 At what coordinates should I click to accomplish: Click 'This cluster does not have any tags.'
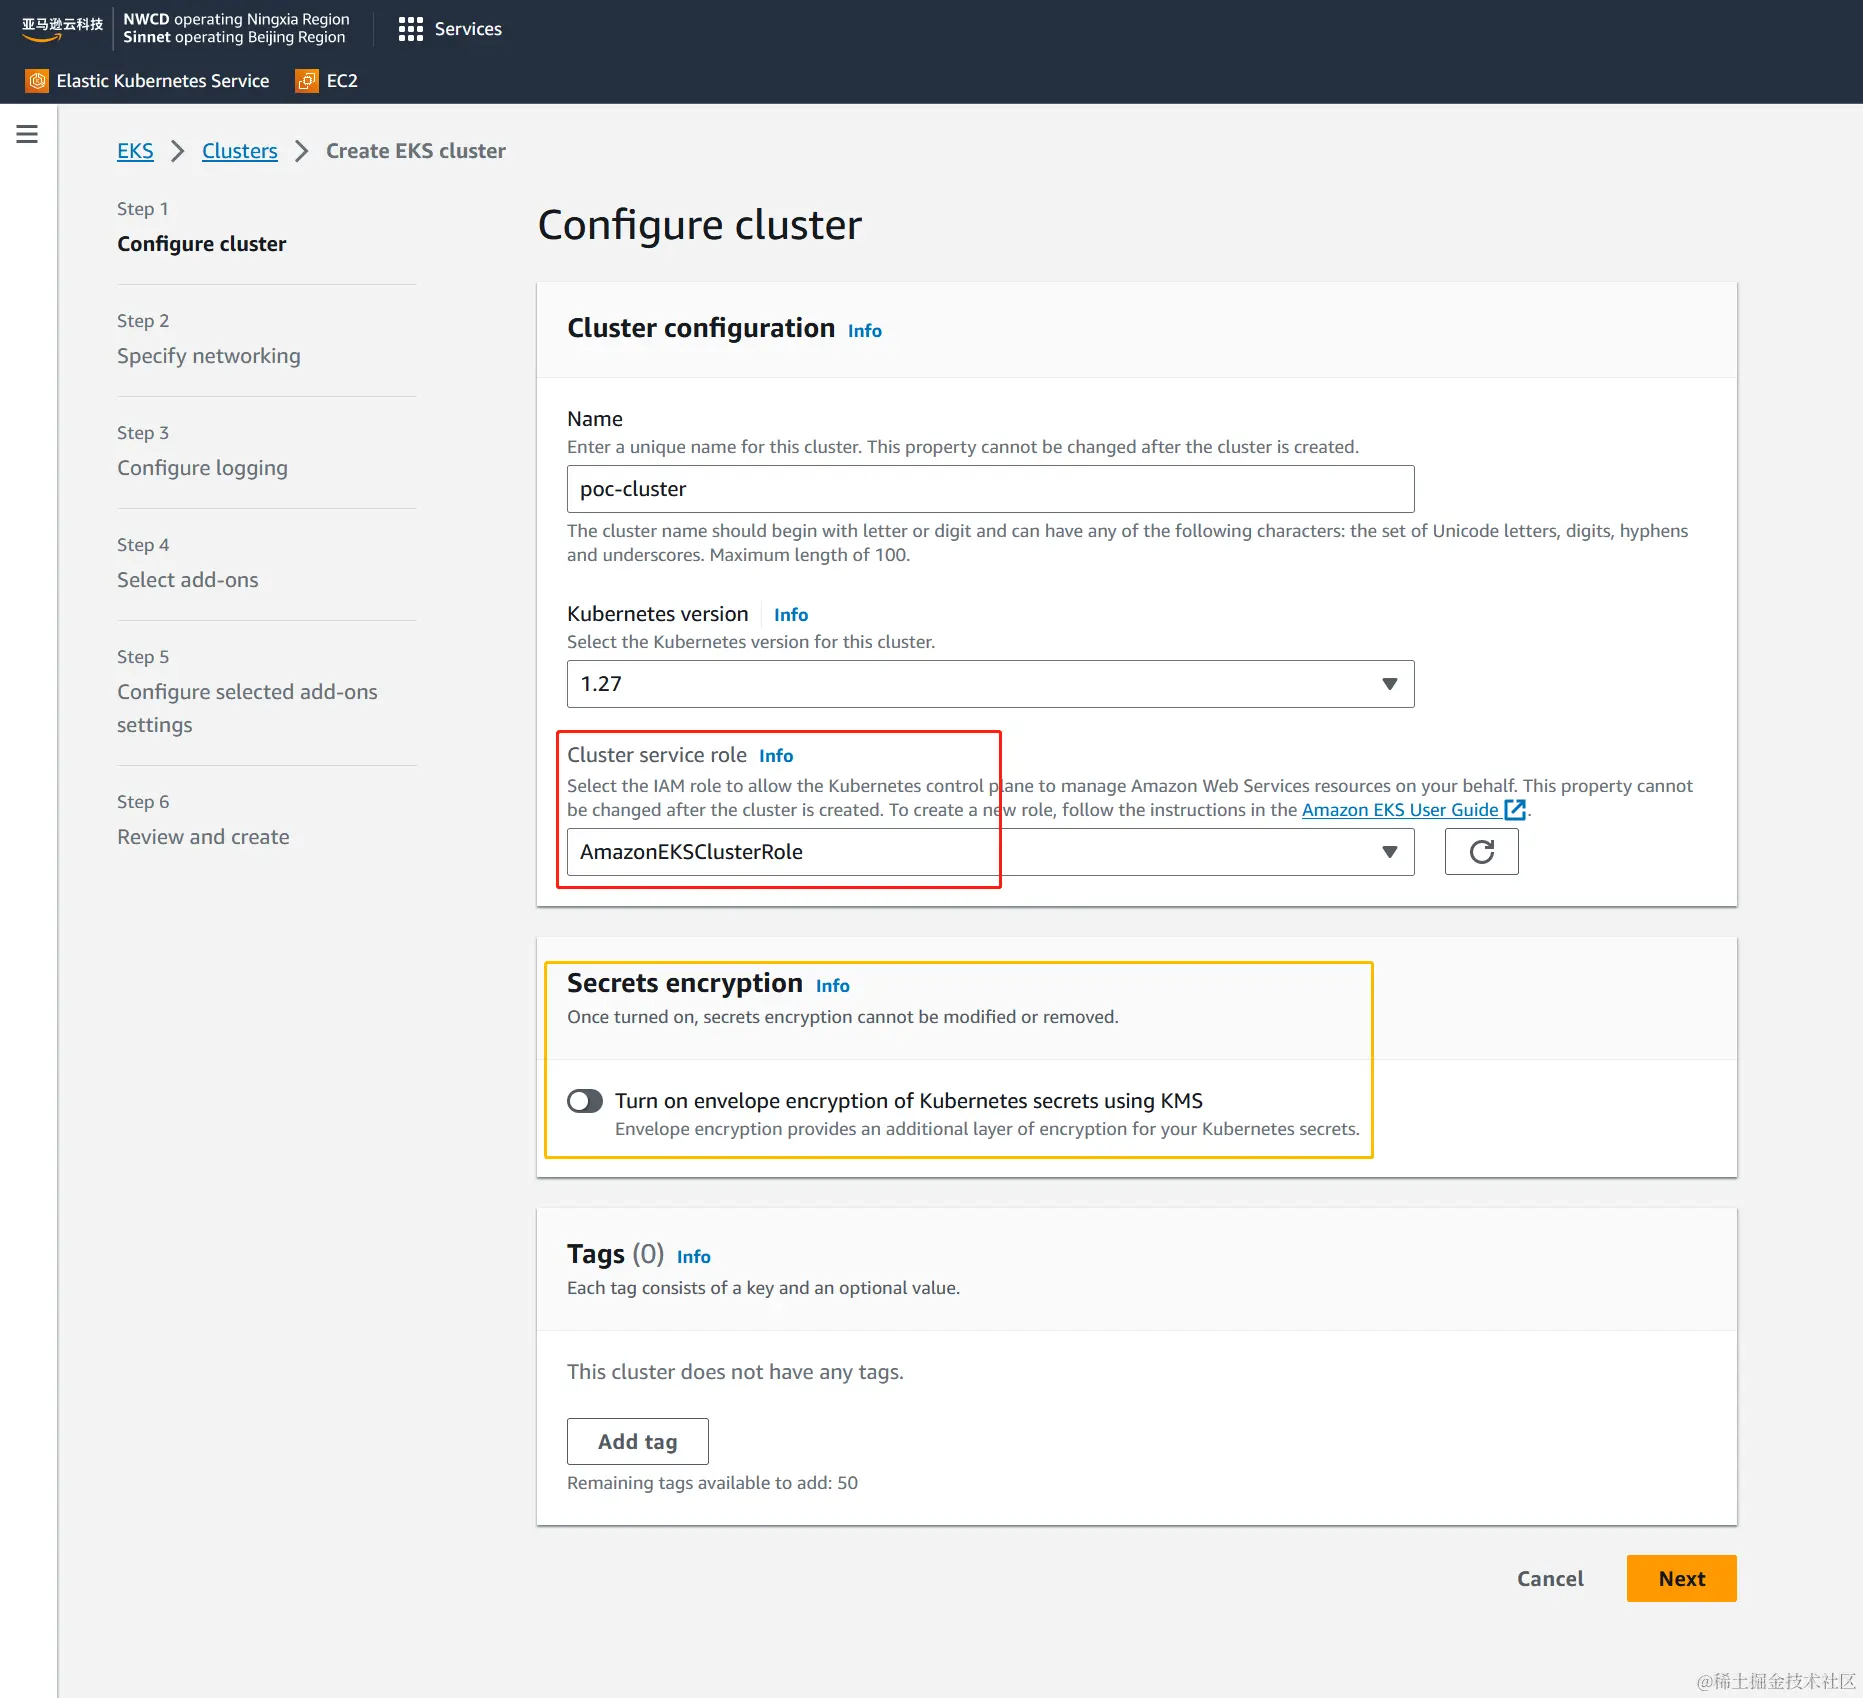pyautogui.click(x=735, y=1372)
